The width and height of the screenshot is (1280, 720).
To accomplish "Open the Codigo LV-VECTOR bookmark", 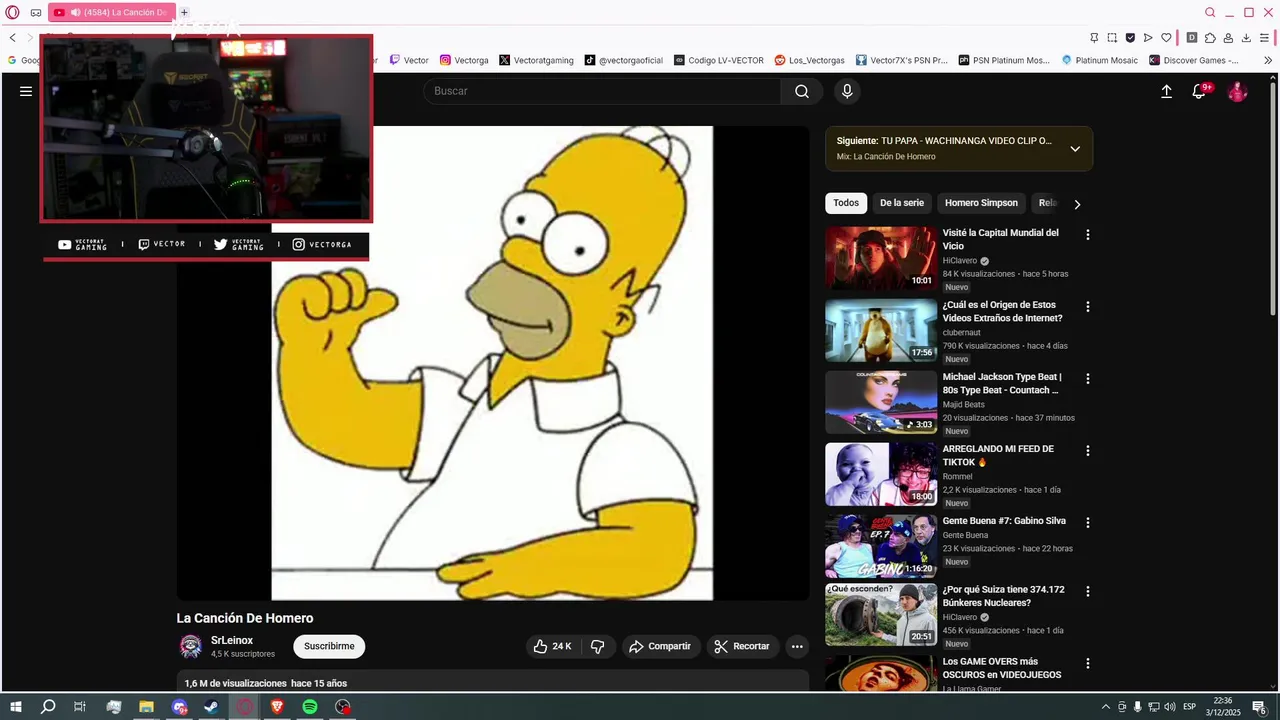I will pyautogui.click(x=719, y=60).
